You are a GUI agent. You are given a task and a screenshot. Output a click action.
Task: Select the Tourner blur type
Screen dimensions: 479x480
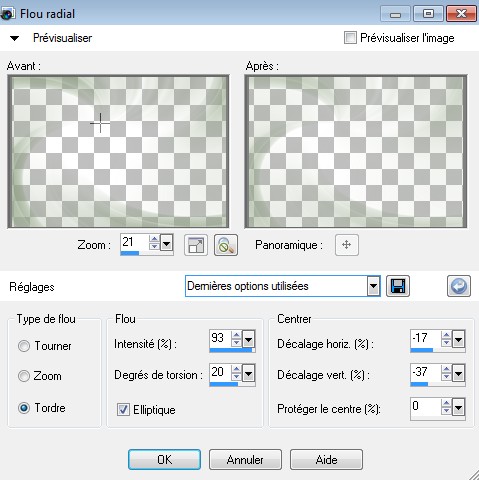(24, 346)
